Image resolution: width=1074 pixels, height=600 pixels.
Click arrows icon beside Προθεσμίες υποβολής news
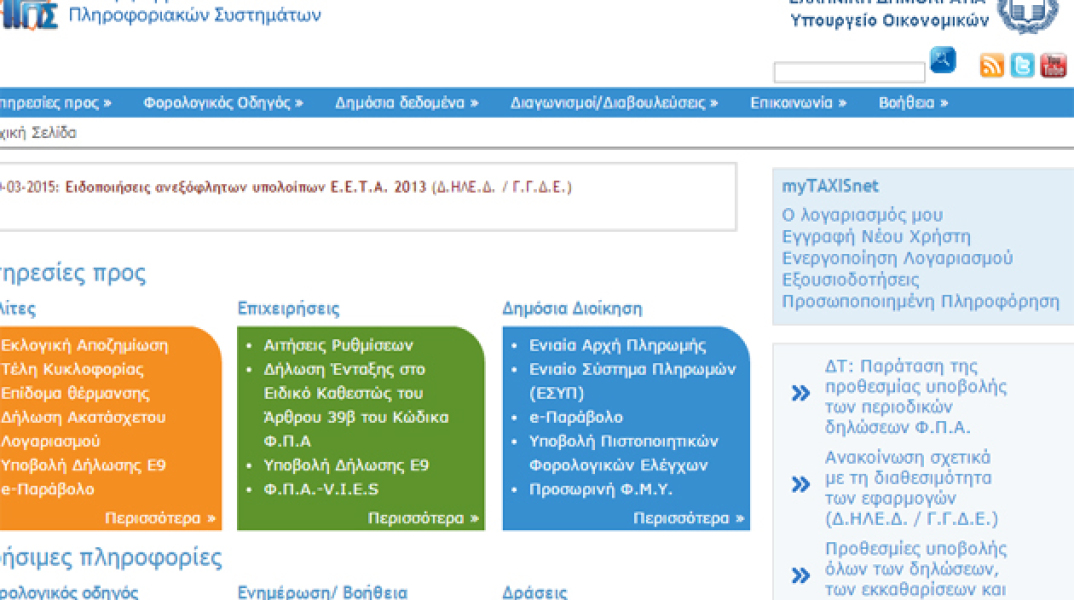coord(800,575)
